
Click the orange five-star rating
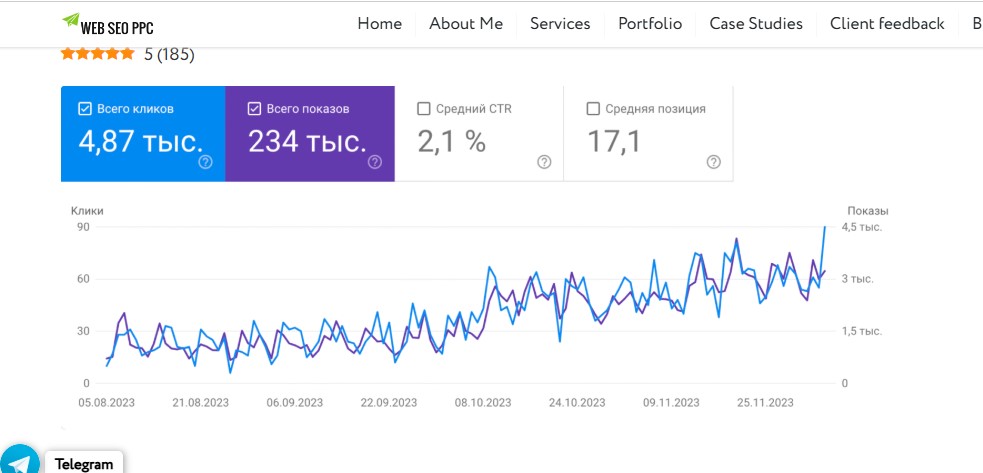[97, 54]
